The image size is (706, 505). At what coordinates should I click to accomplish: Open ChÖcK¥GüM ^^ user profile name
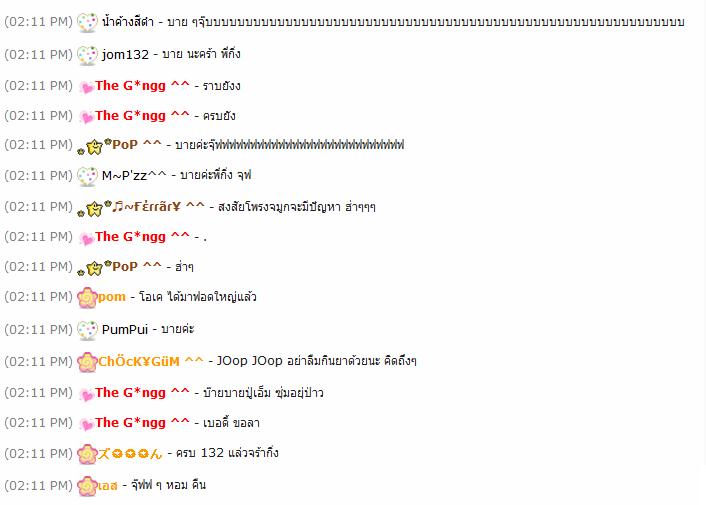click(151, 361)
